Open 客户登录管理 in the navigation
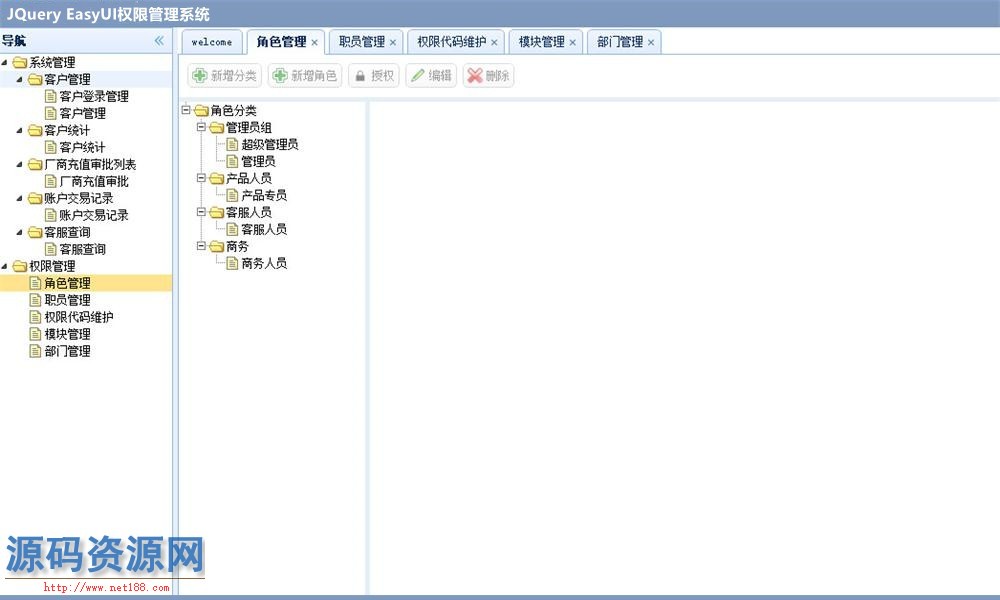 coord(94,97)
